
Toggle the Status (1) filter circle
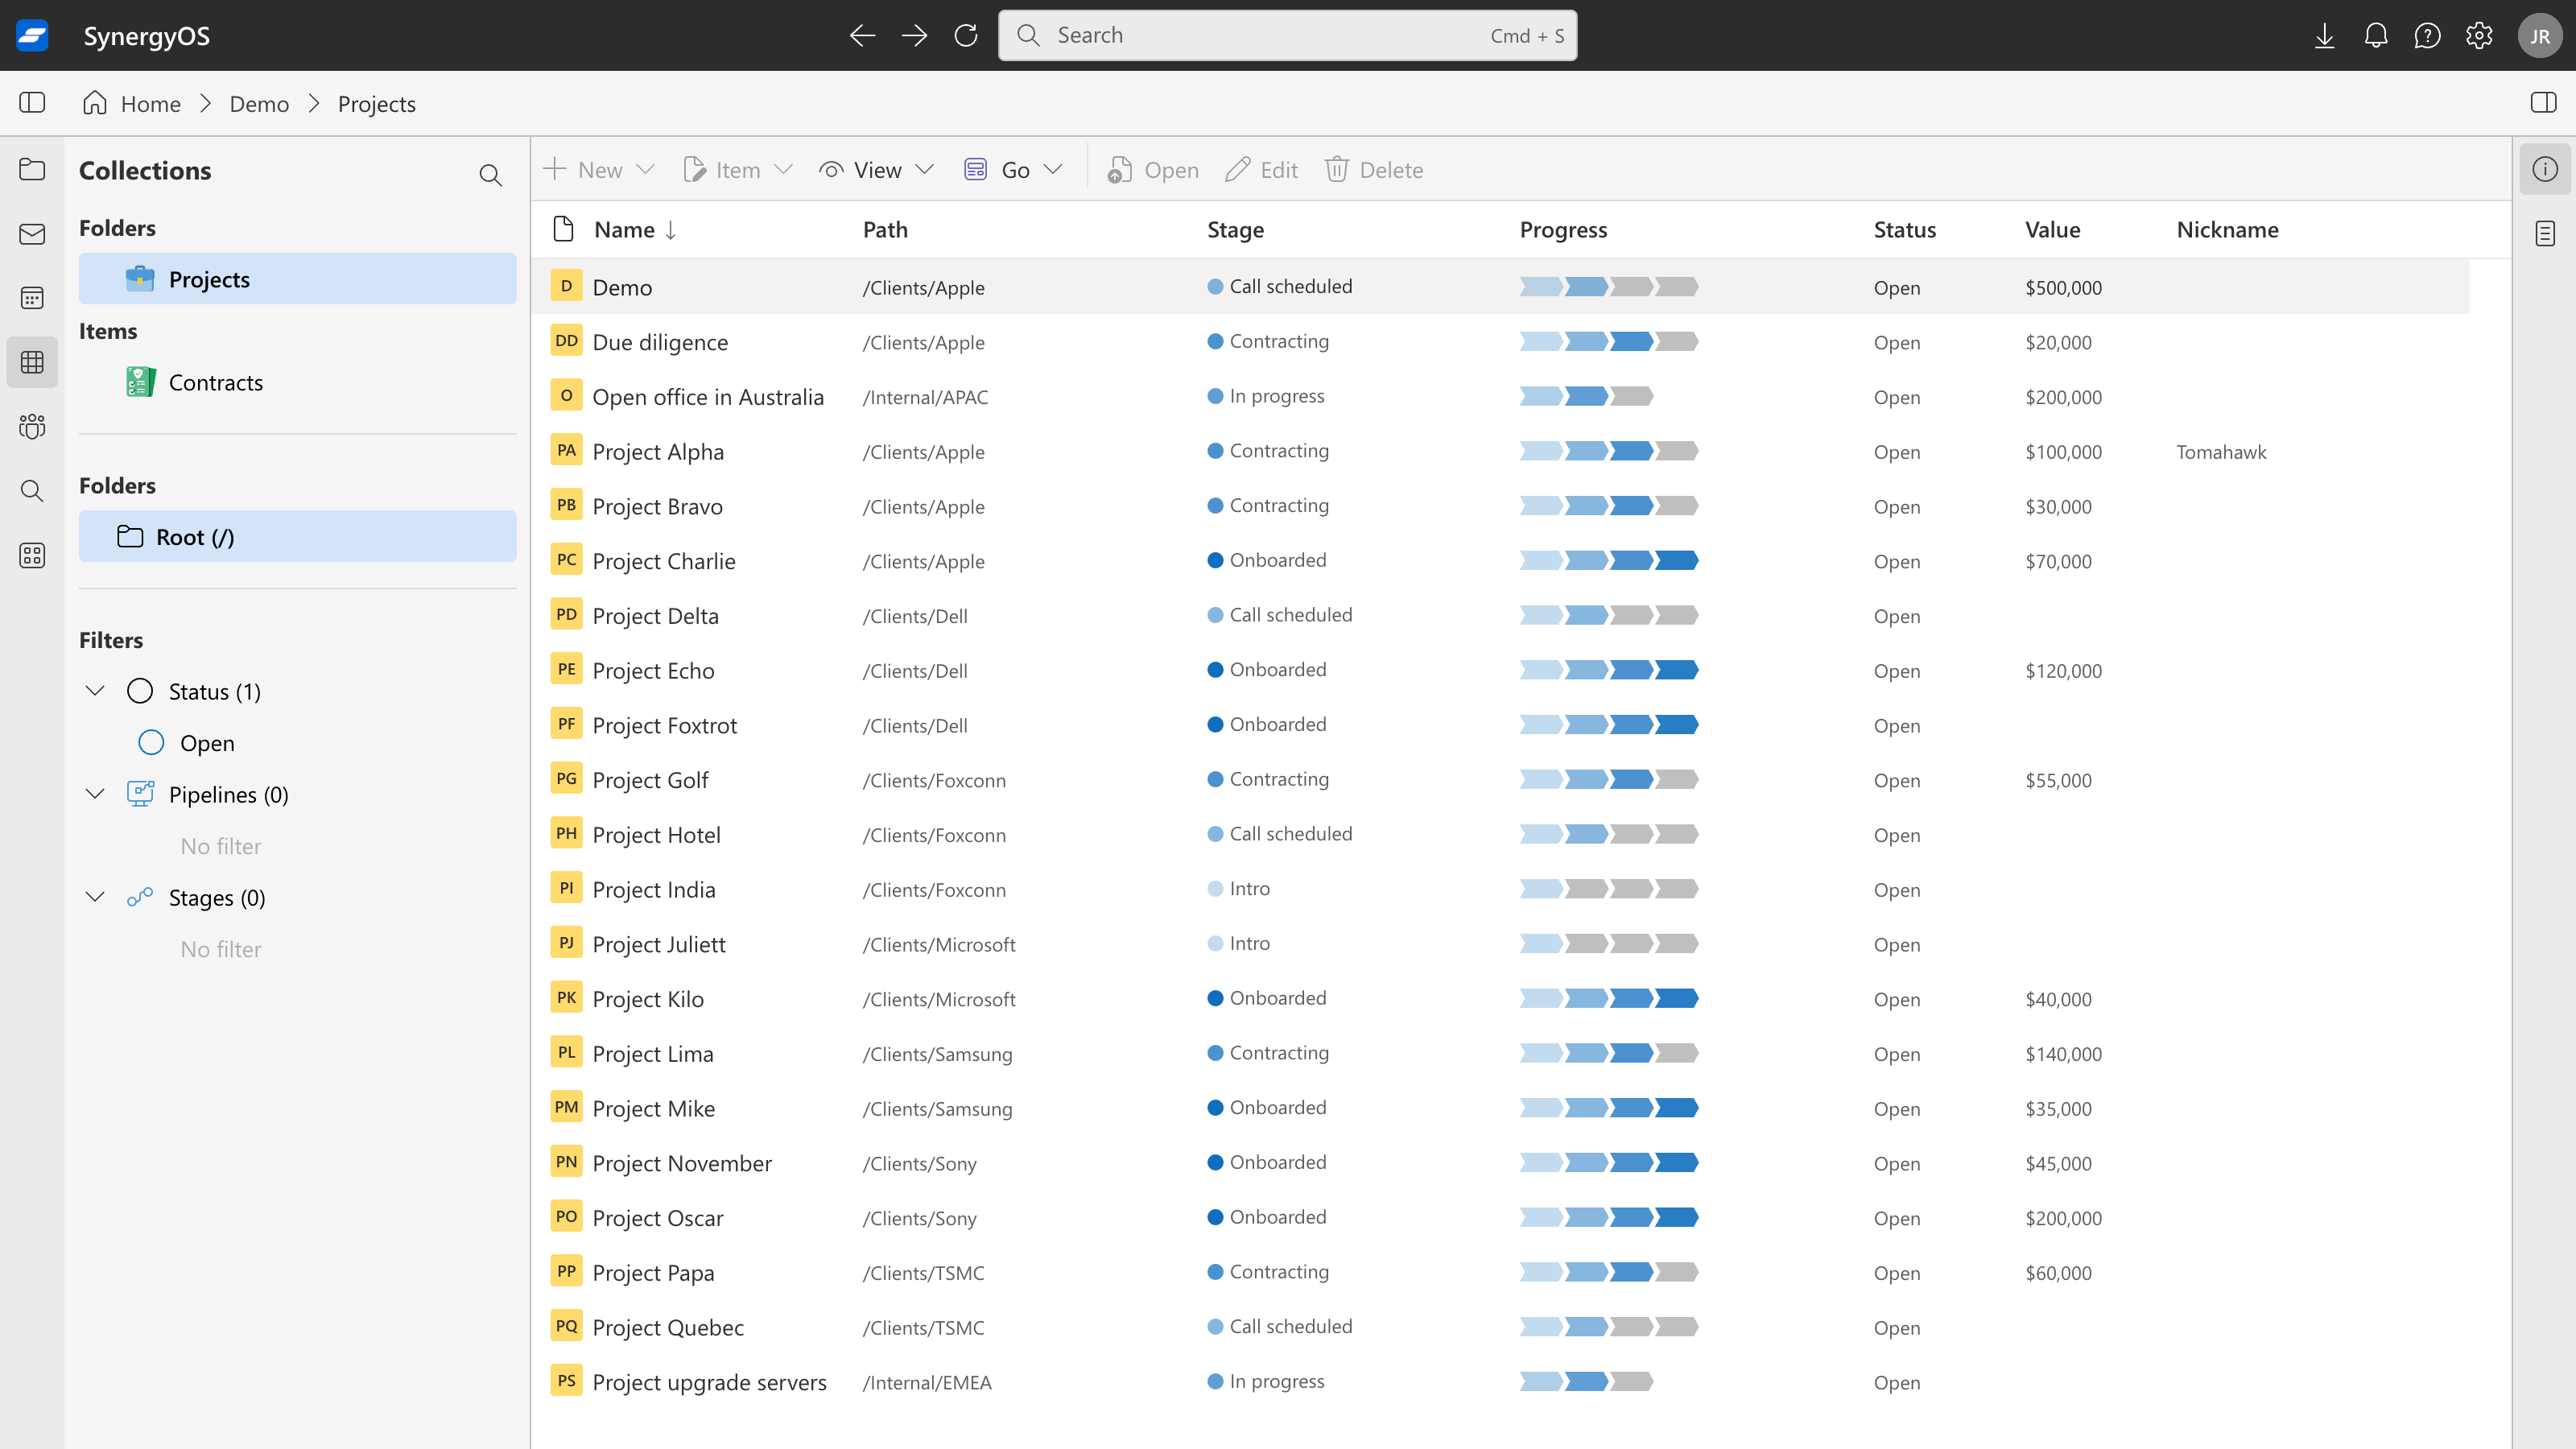140,691
